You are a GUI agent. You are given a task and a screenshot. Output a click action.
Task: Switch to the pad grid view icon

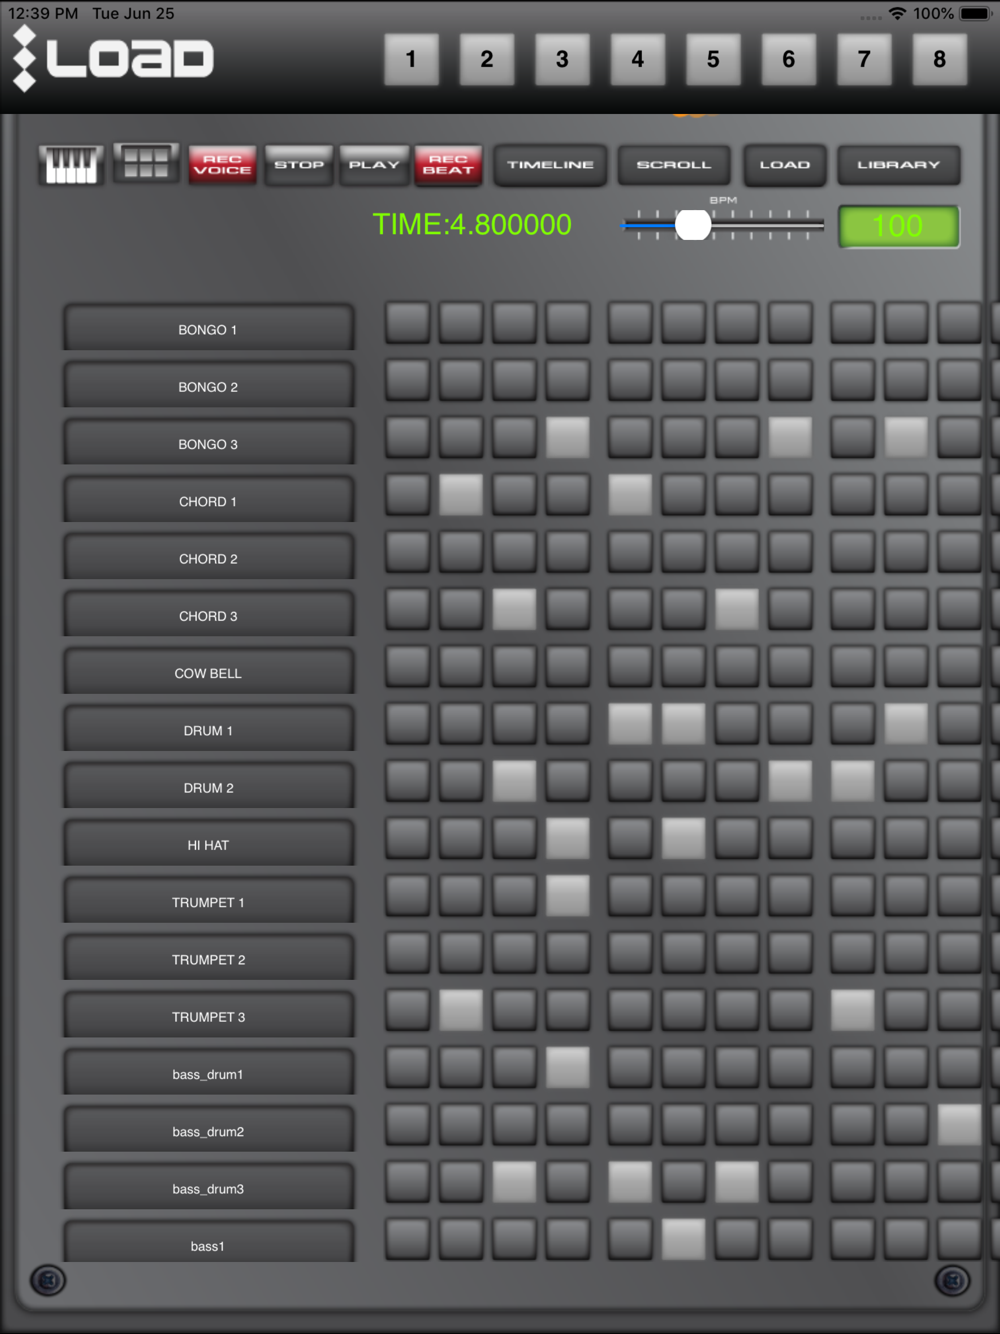(146, 163)
